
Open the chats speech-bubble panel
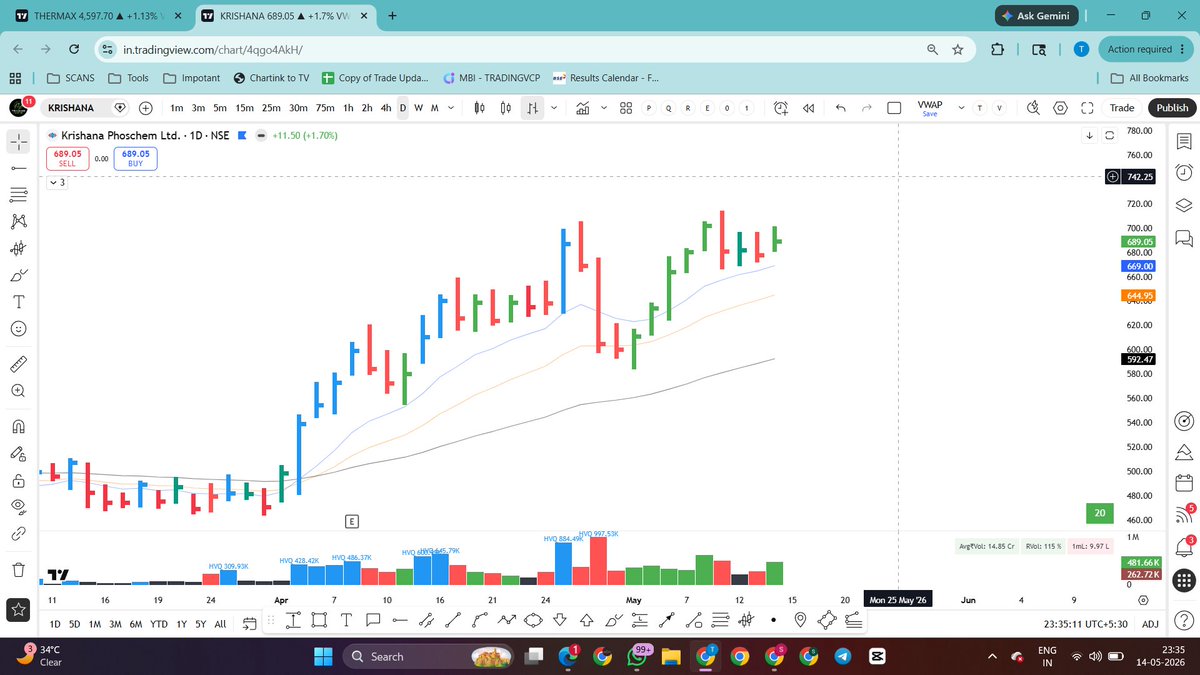1184,237
